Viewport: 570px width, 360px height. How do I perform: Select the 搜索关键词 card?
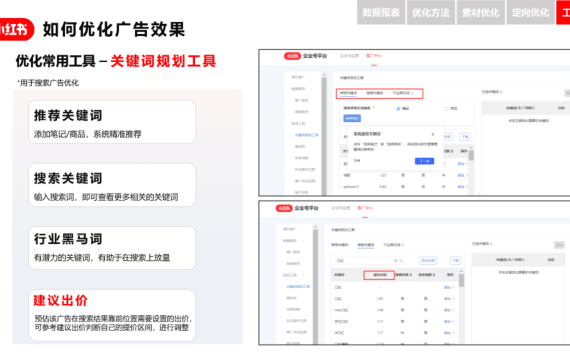112,185
